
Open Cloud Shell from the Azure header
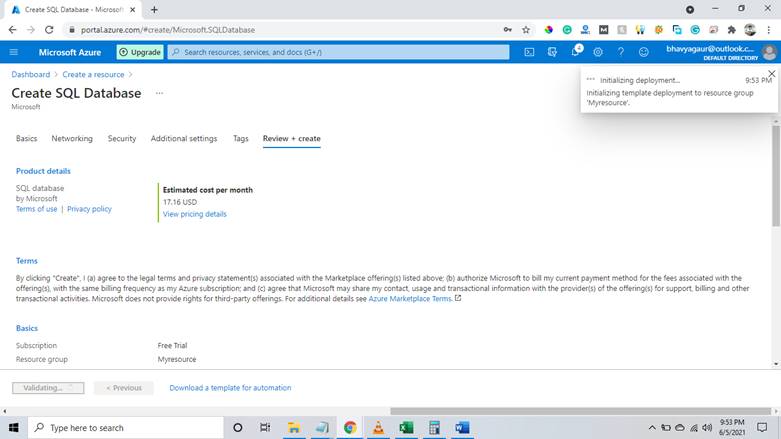529,52
